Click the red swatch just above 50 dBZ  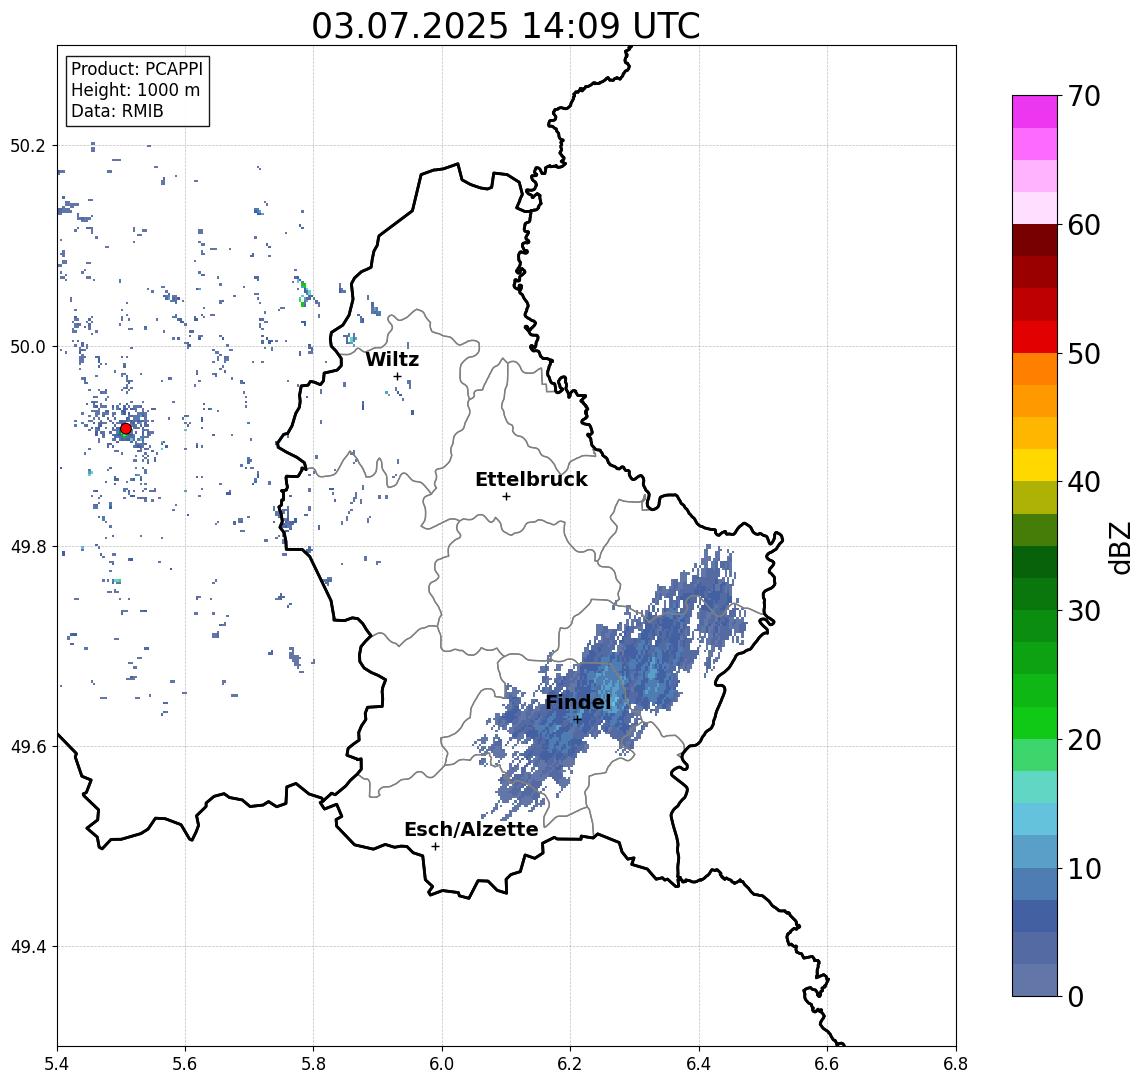pyautogui.click(x=1035, y=337)
